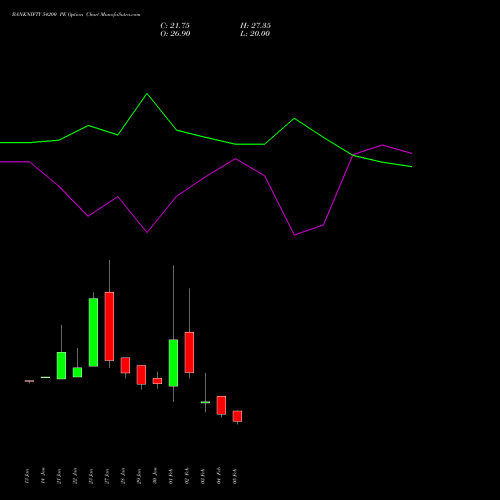Viewport: 500px width, 500px height.
Task: Click the 22 Jan date label
Action: click(75, 475)
